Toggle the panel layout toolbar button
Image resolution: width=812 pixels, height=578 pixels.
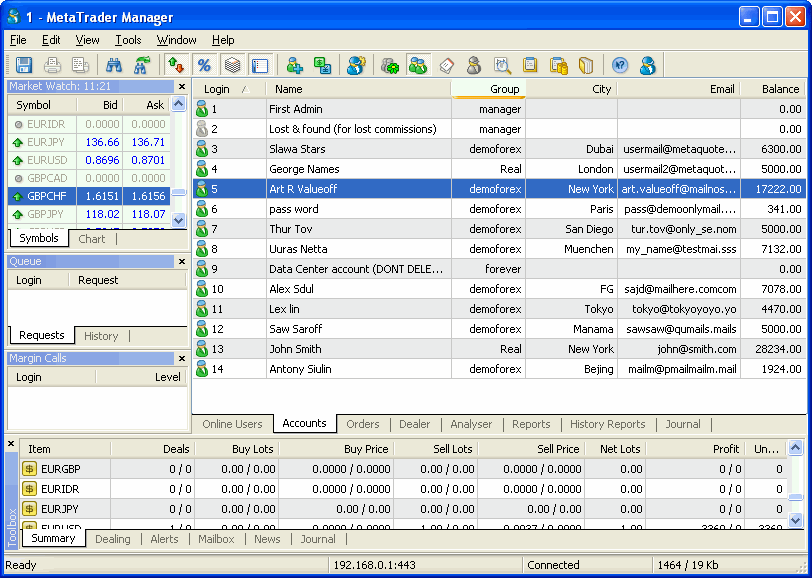click(260, 66)
